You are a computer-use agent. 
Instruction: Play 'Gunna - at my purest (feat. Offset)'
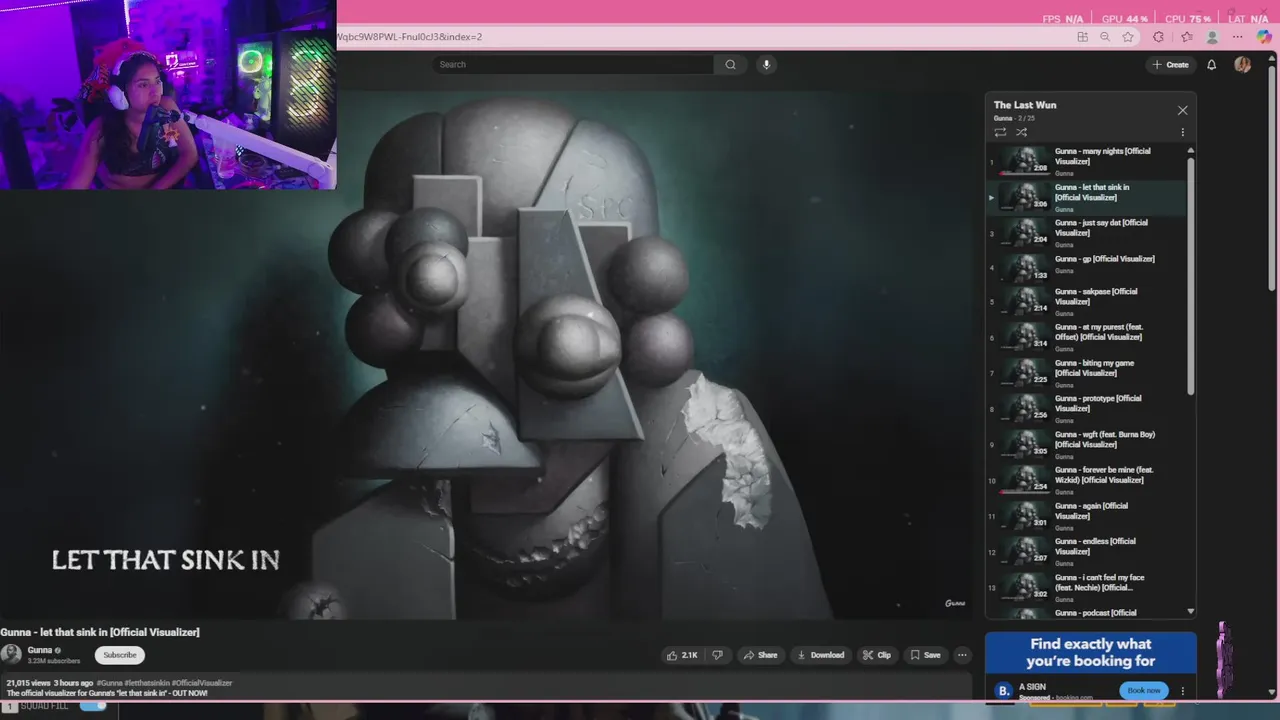(1088, 337)
